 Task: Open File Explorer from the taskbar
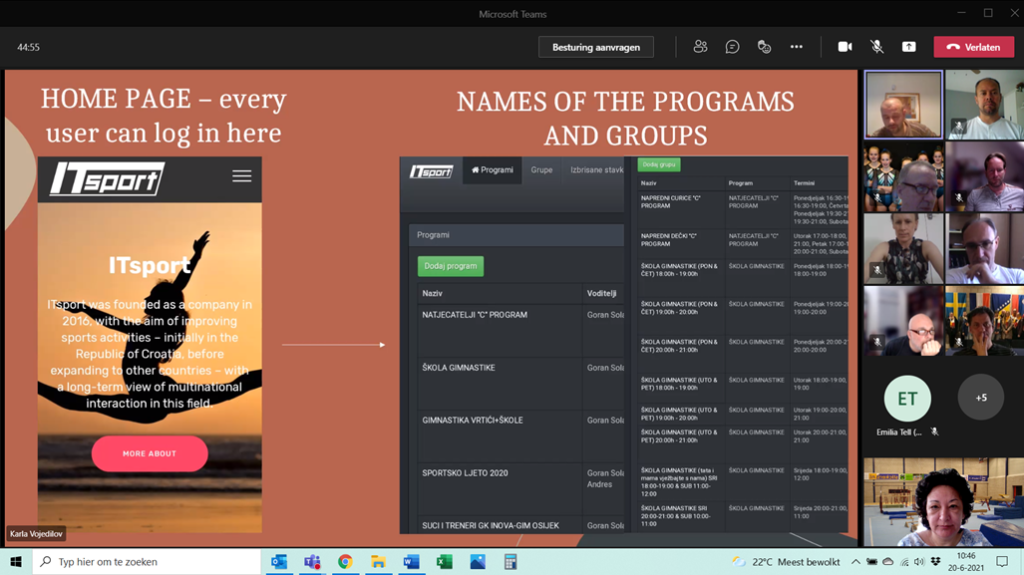[x=378, y=561]
